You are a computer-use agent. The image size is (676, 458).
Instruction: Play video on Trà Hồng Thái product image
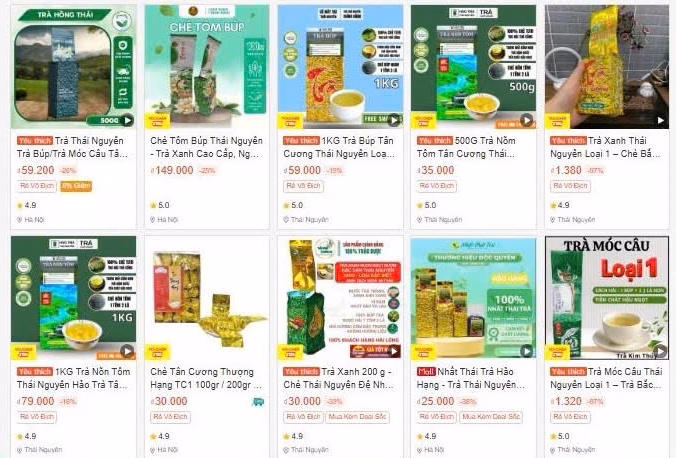click(128, 120)
